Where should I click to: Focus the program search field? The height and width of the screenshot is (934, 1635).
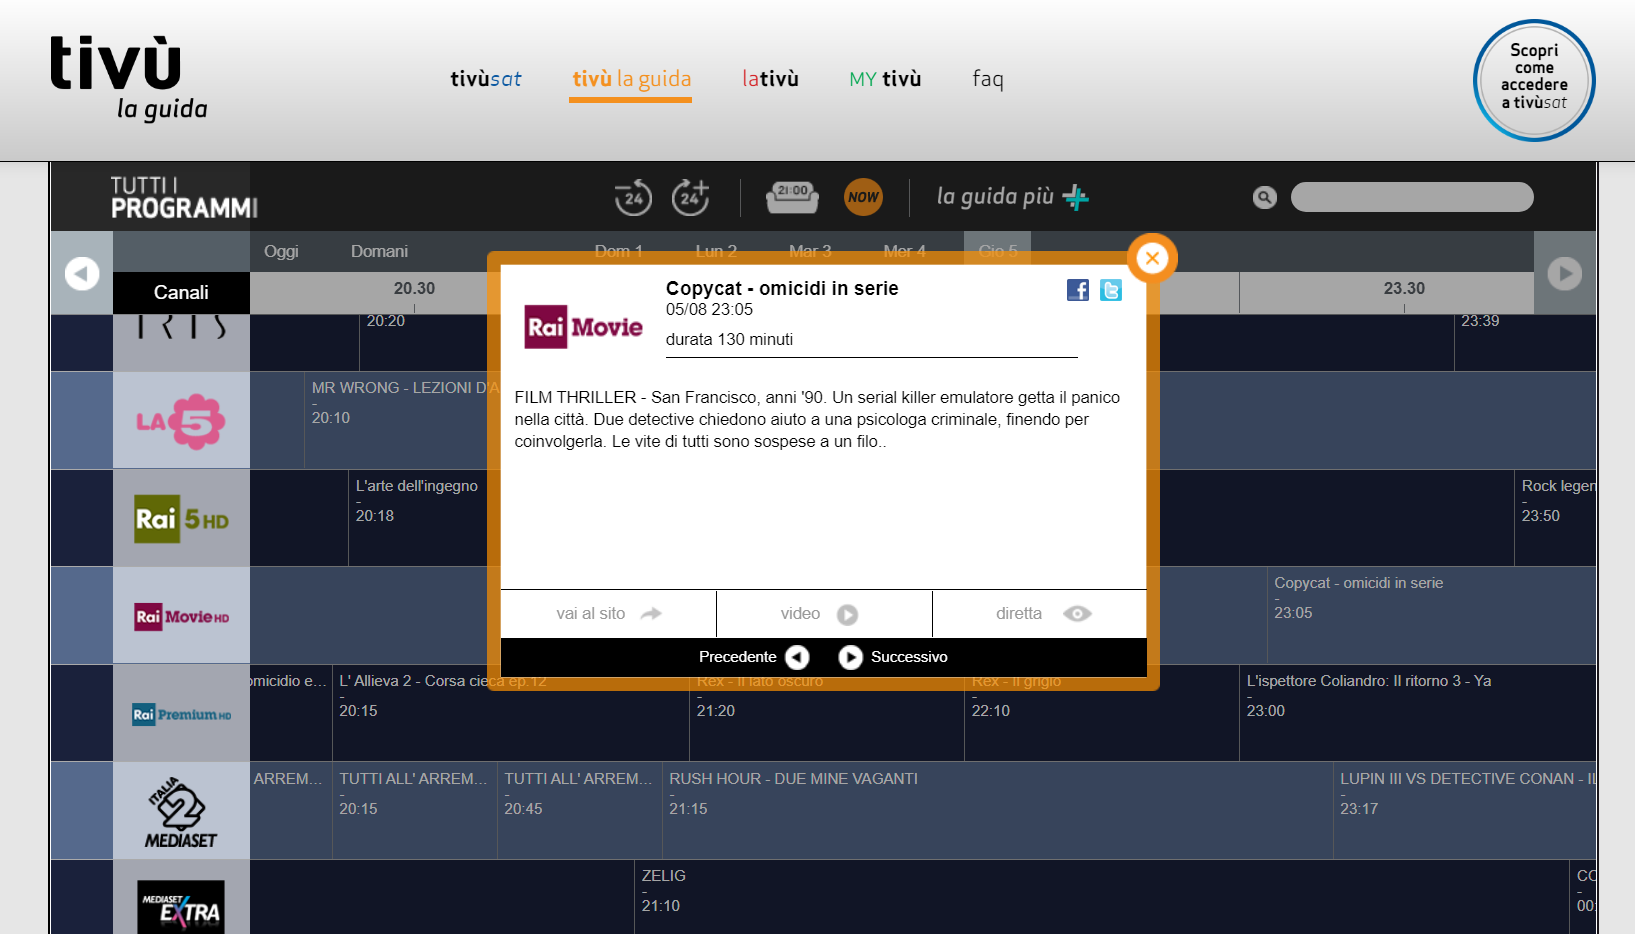pyautogui.click(x=1412, y=197)
